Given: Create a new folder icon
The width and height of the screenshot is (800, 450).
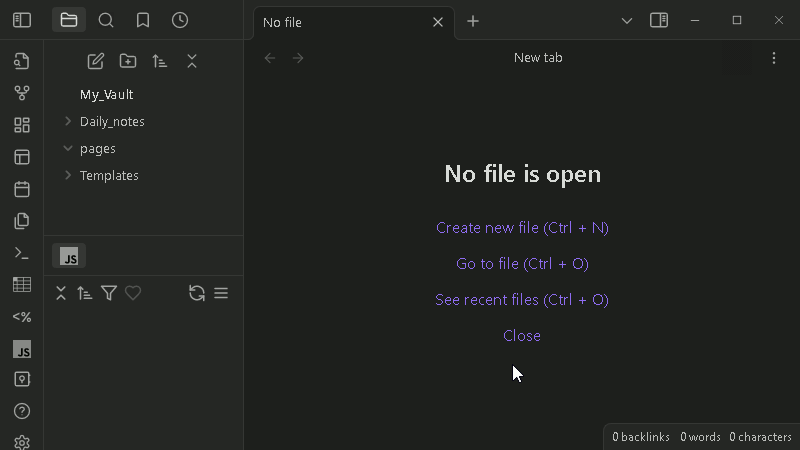Looking at the screenshot, I should [x=128, y=61].
